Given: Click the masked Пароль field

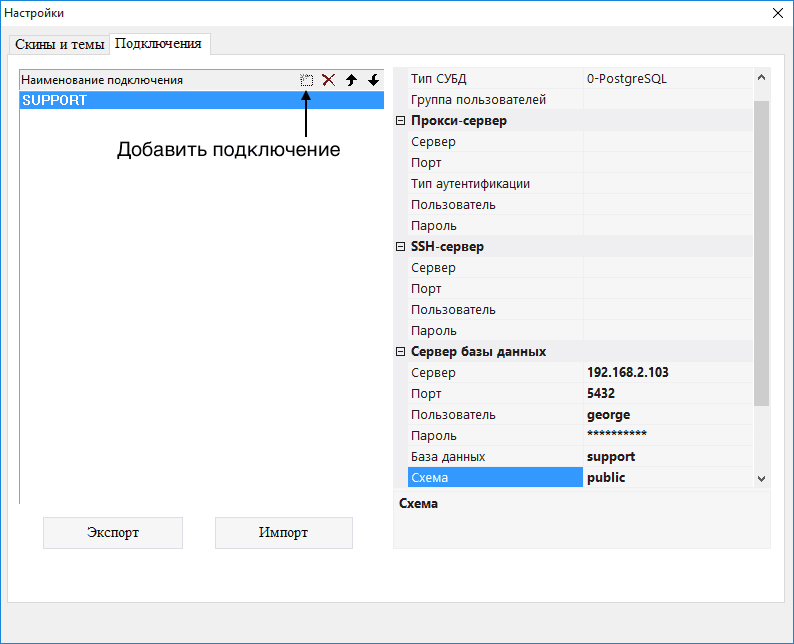Looking at the screenshot, I should pos(667,435).
